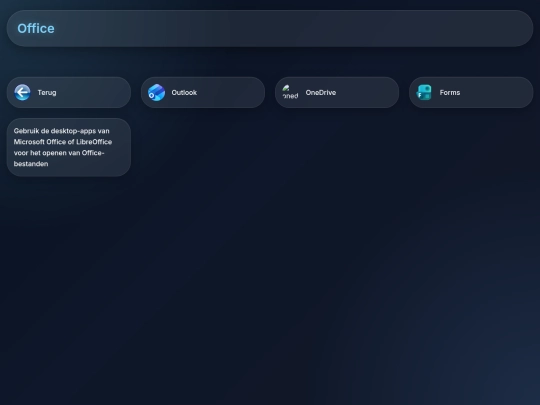This screenshot has width=540, height=405.
Task: Click the broken OneDrive image icon
Action: pos(290,92)
